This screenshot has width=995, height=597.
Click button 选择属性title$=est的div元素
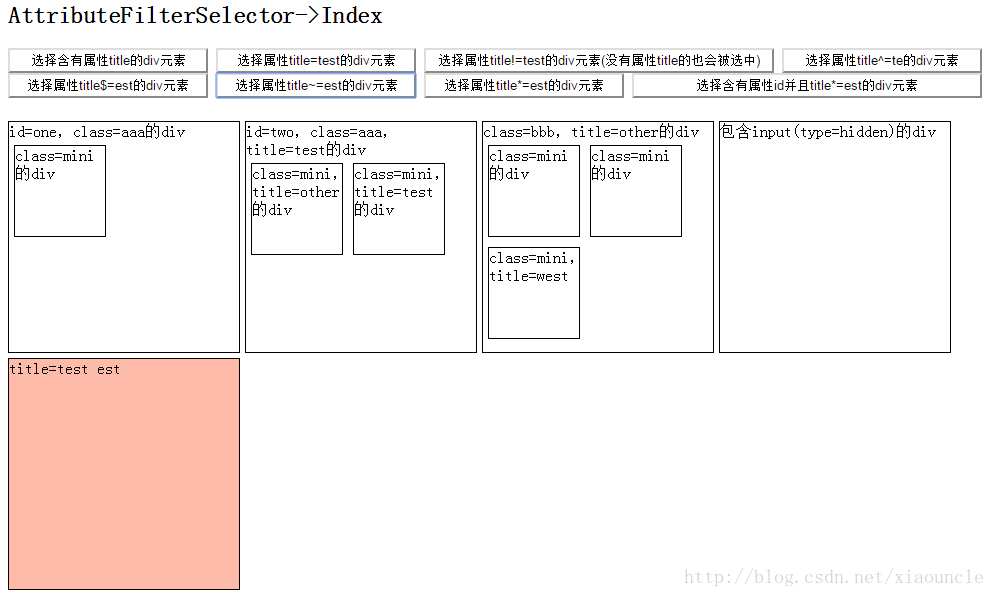tap(108, 85)
